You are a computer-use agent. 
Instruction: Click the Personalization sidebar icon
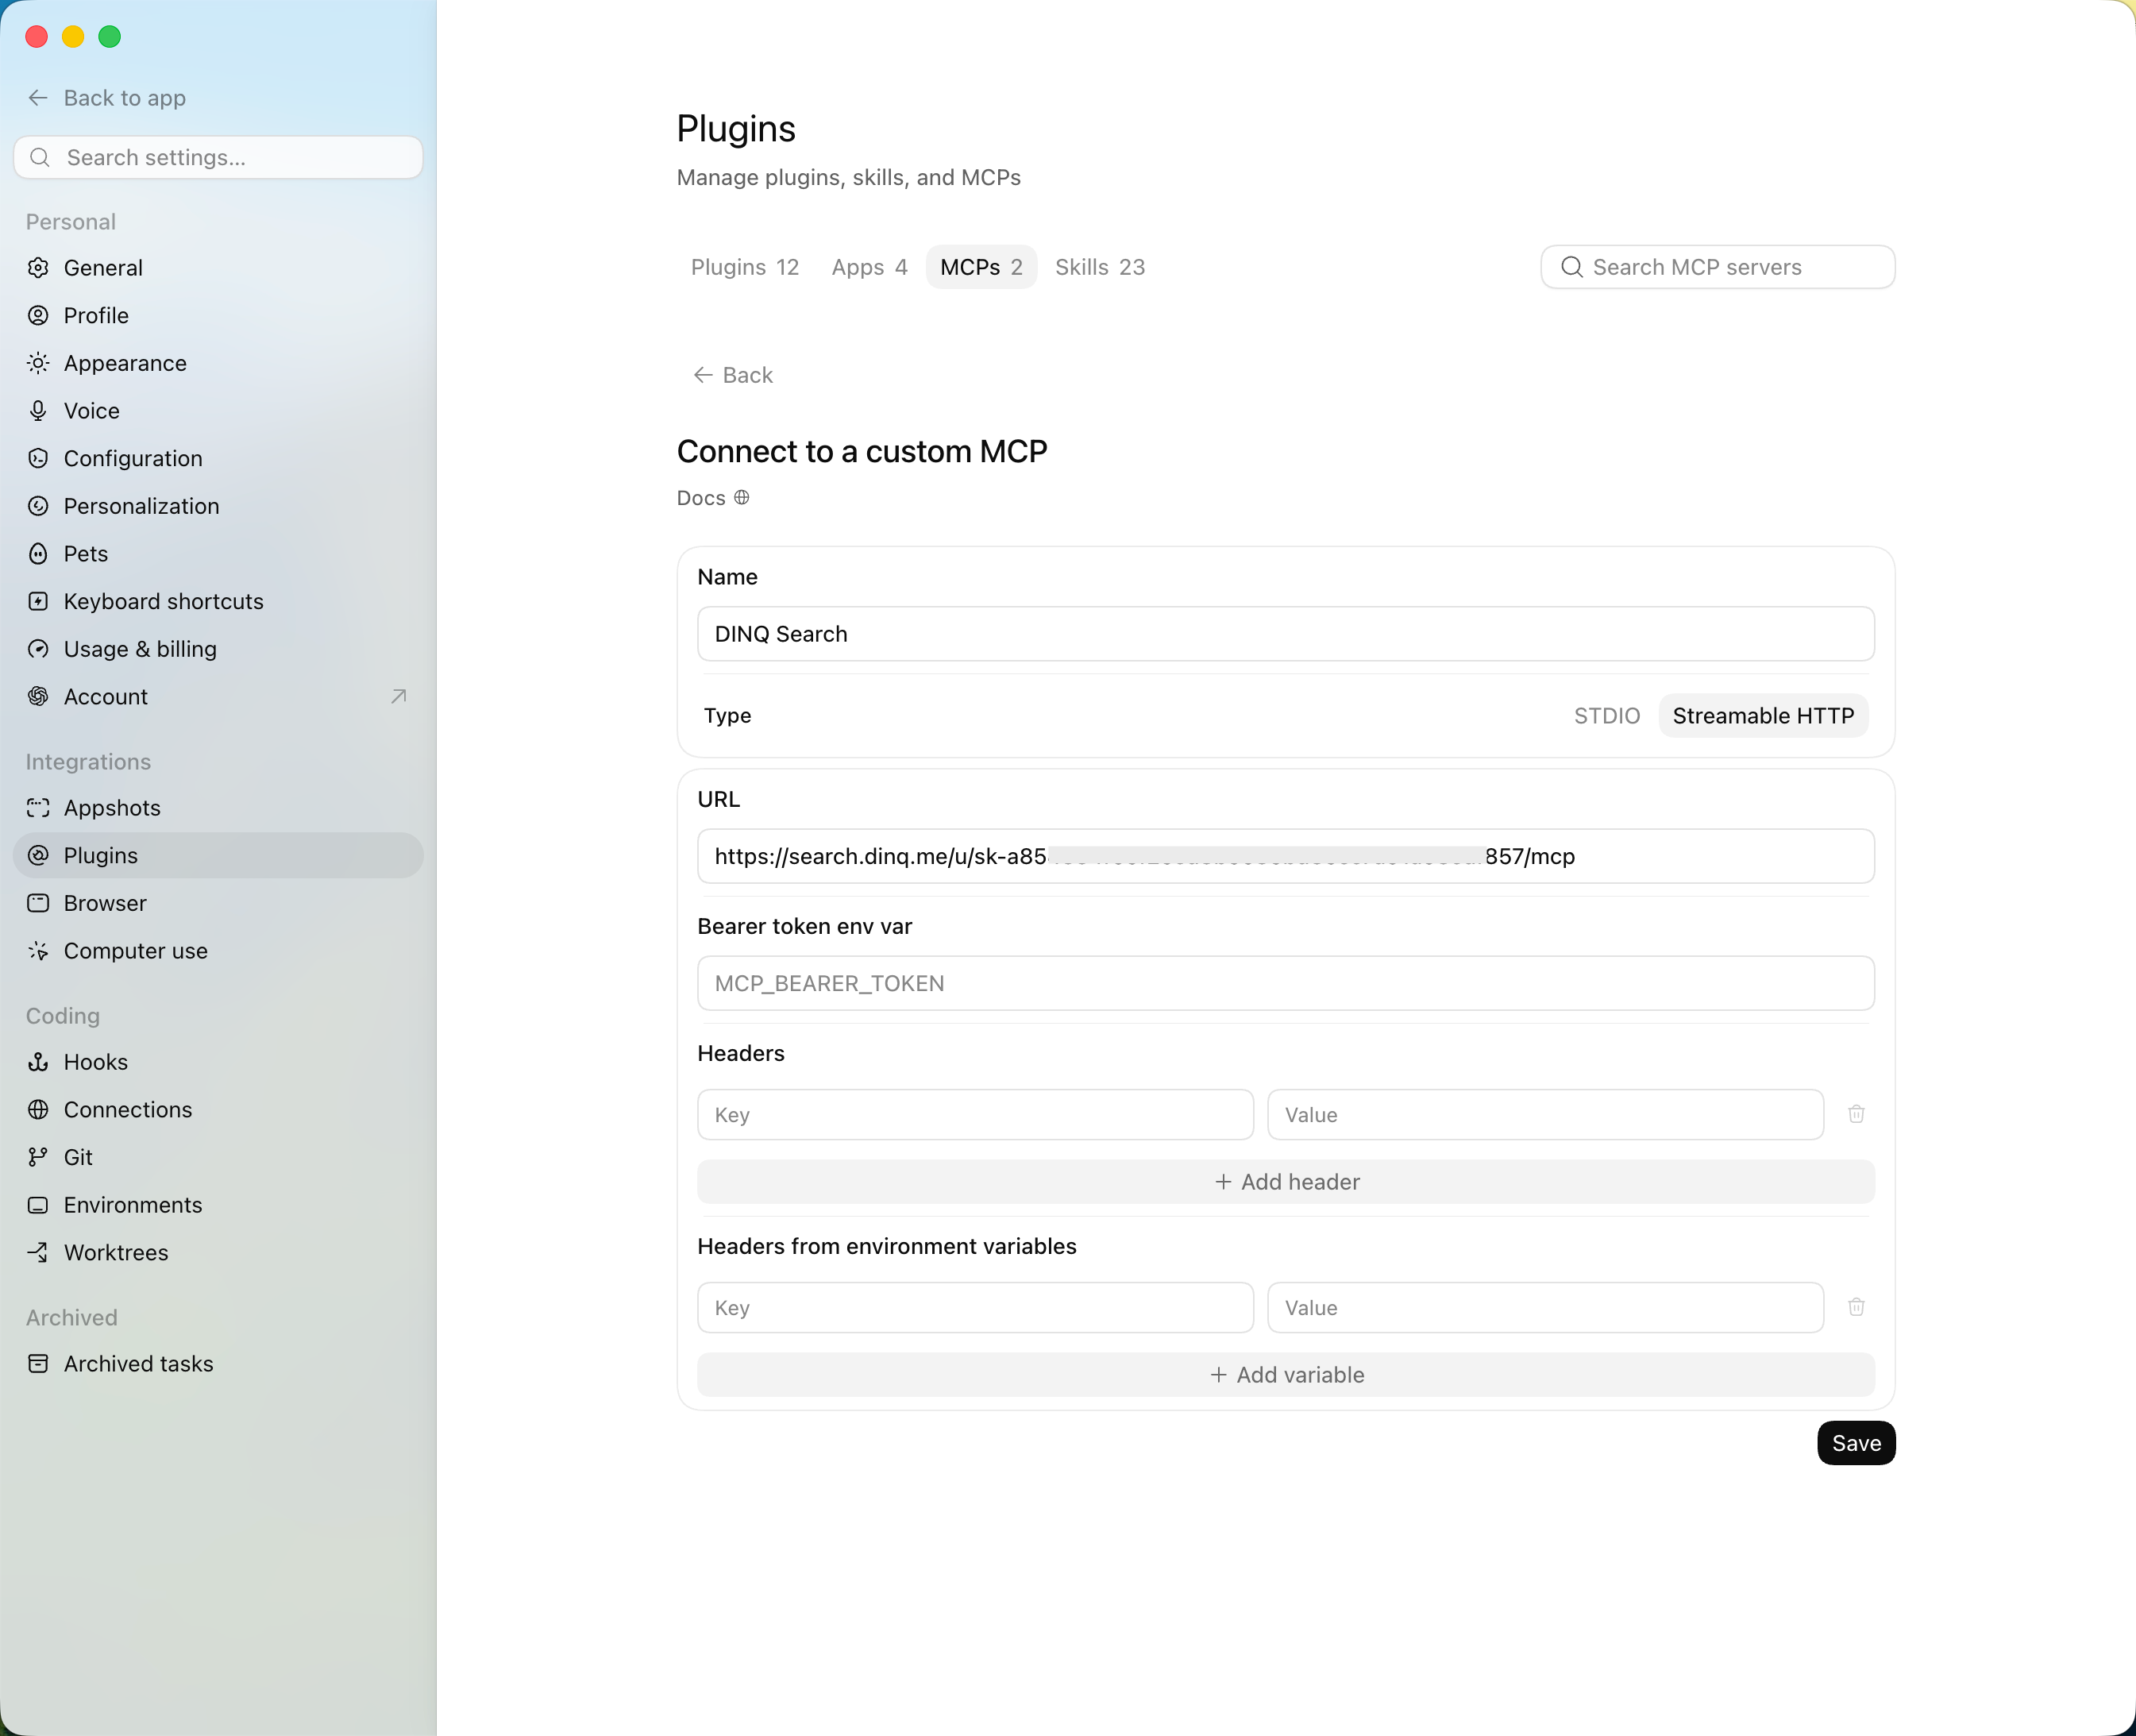click(38, 506)
